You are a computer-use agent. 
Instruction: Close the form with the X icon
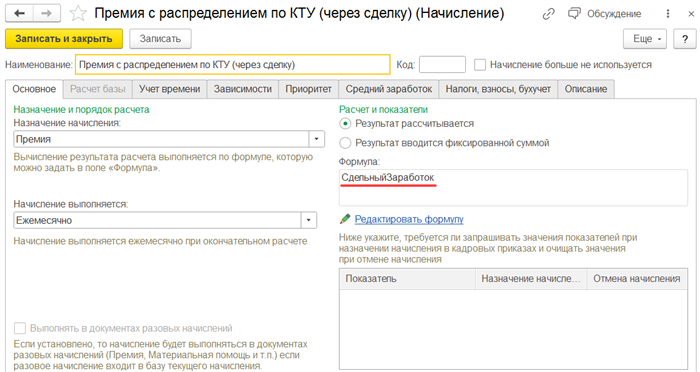click(x=691, y=14)
